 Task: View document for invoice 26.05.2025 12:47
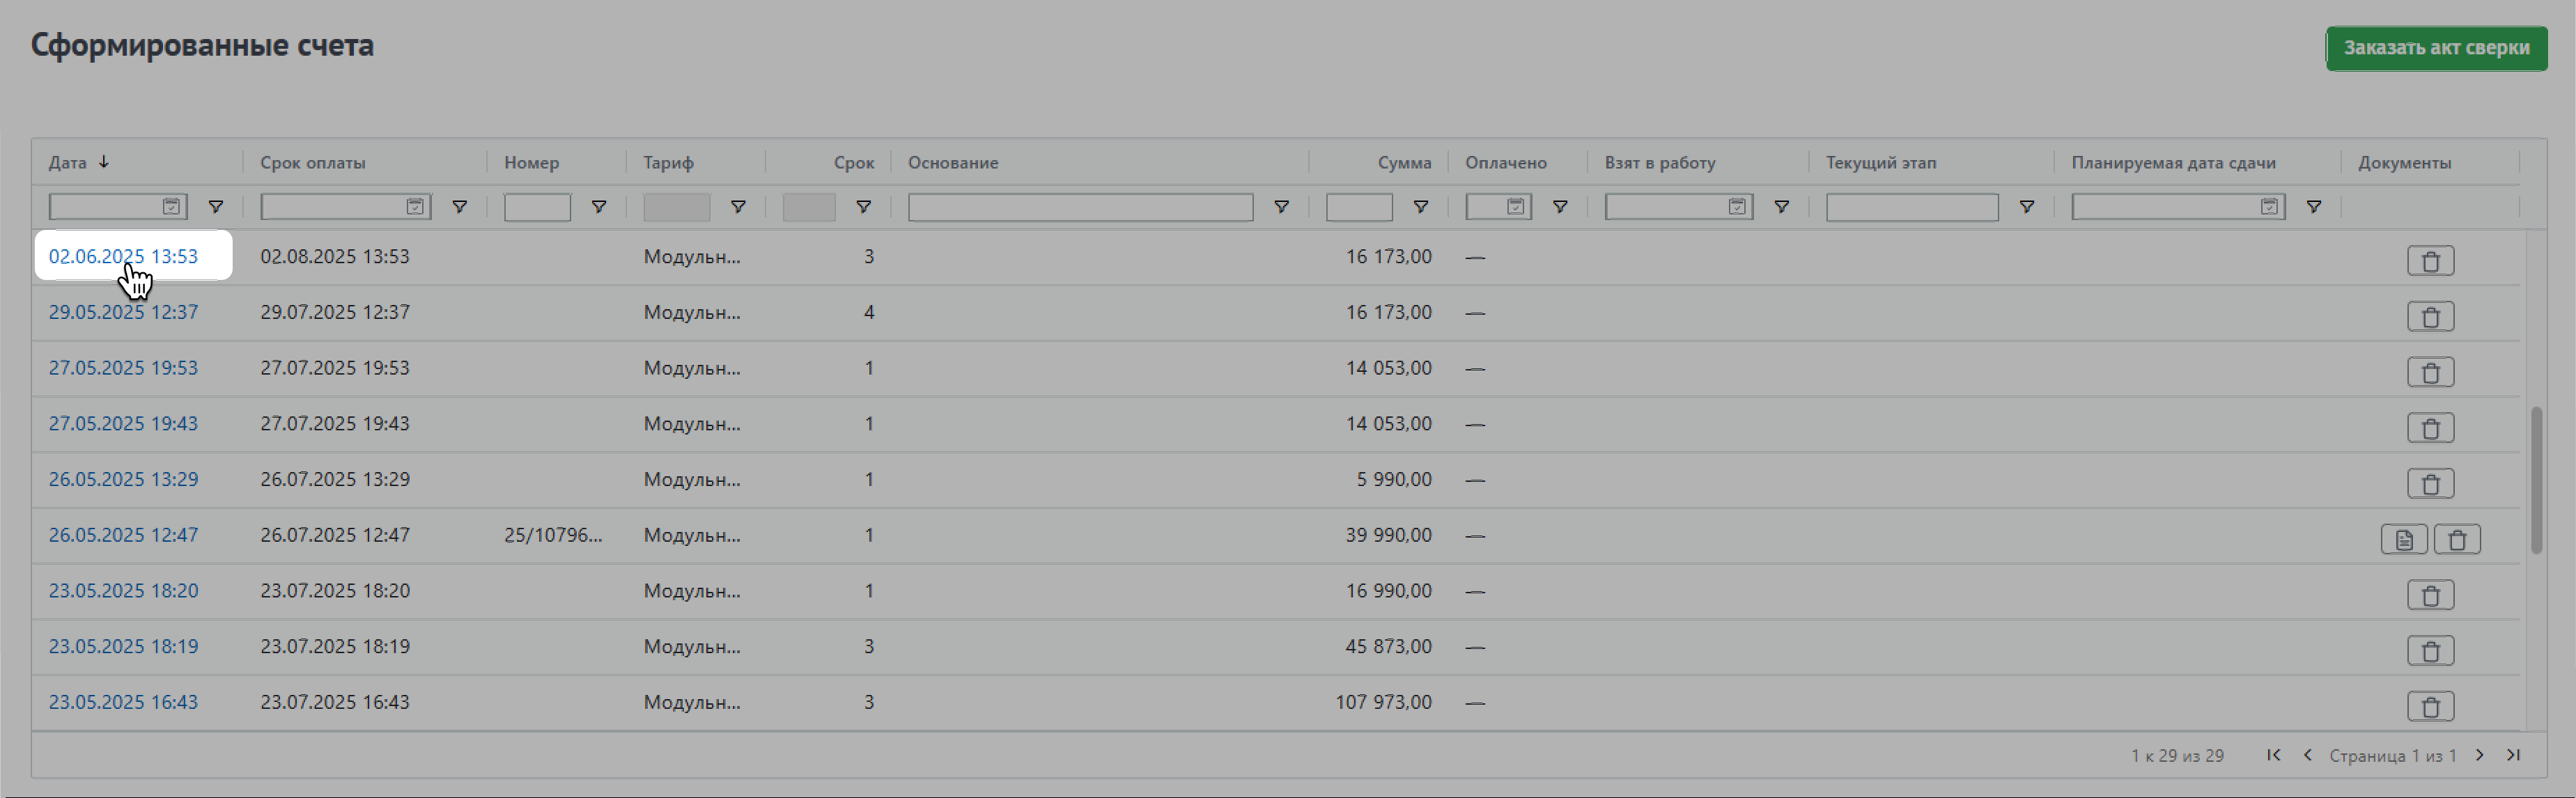click(x=2404, y=540)
